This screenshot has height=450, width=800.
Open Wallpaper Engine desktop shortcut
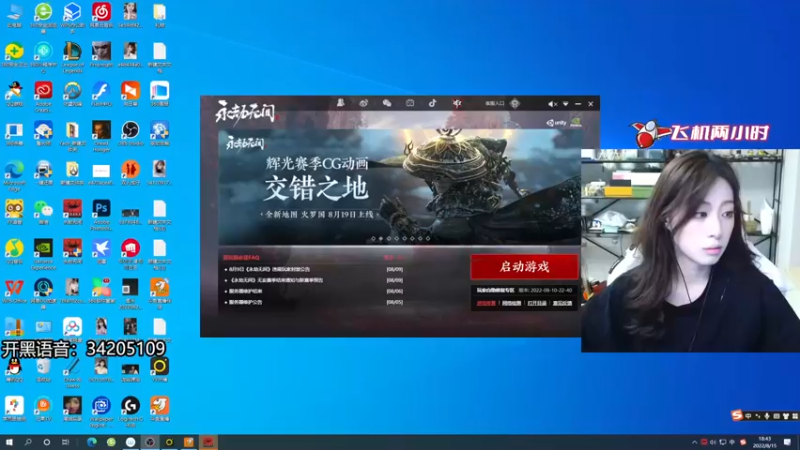(102, 410)
